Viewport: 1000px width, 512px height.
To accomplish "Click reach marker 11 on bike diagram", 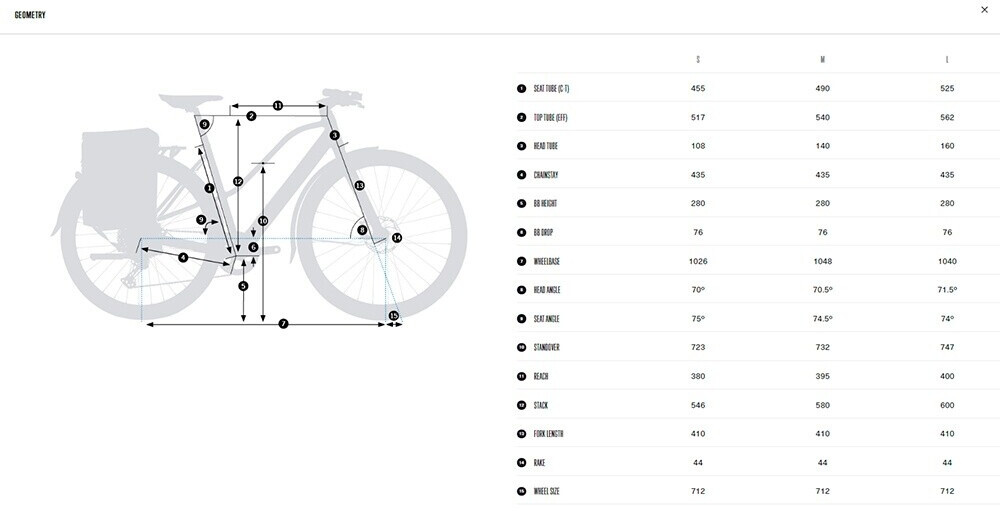I will tap(278, 105).
